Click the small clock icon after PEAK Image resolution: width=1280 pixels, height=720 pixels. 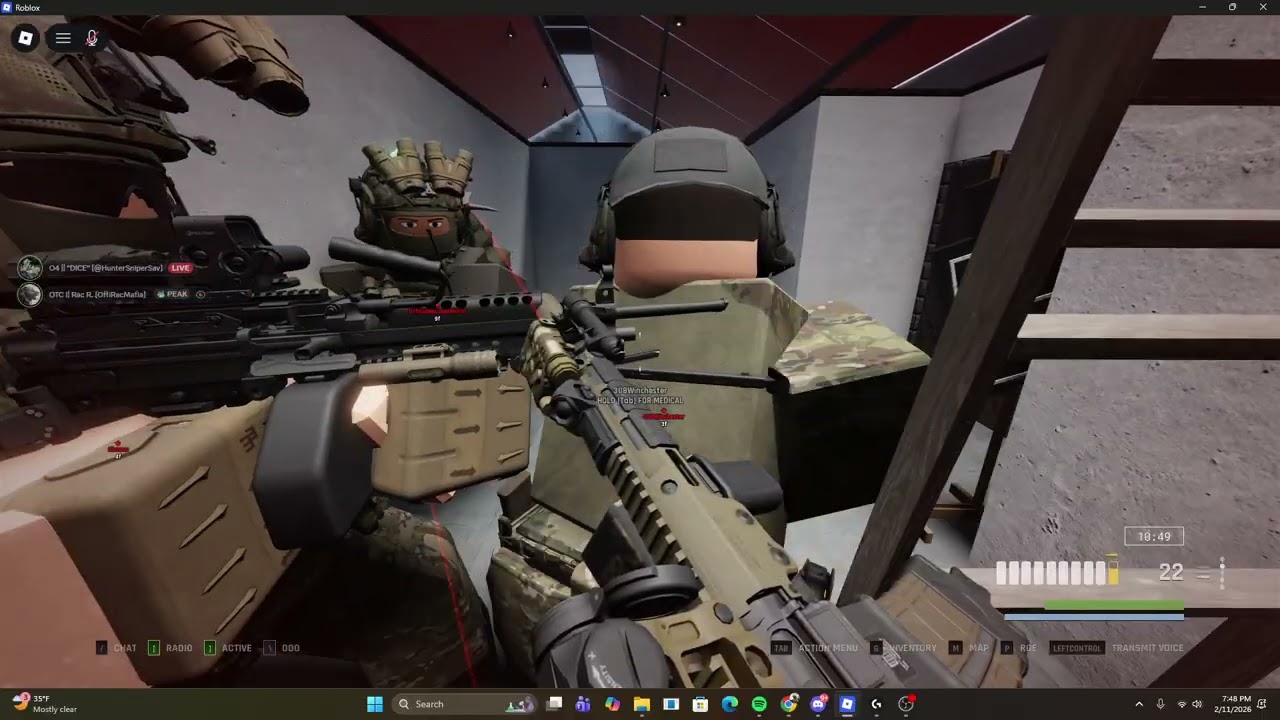point(201,294)
